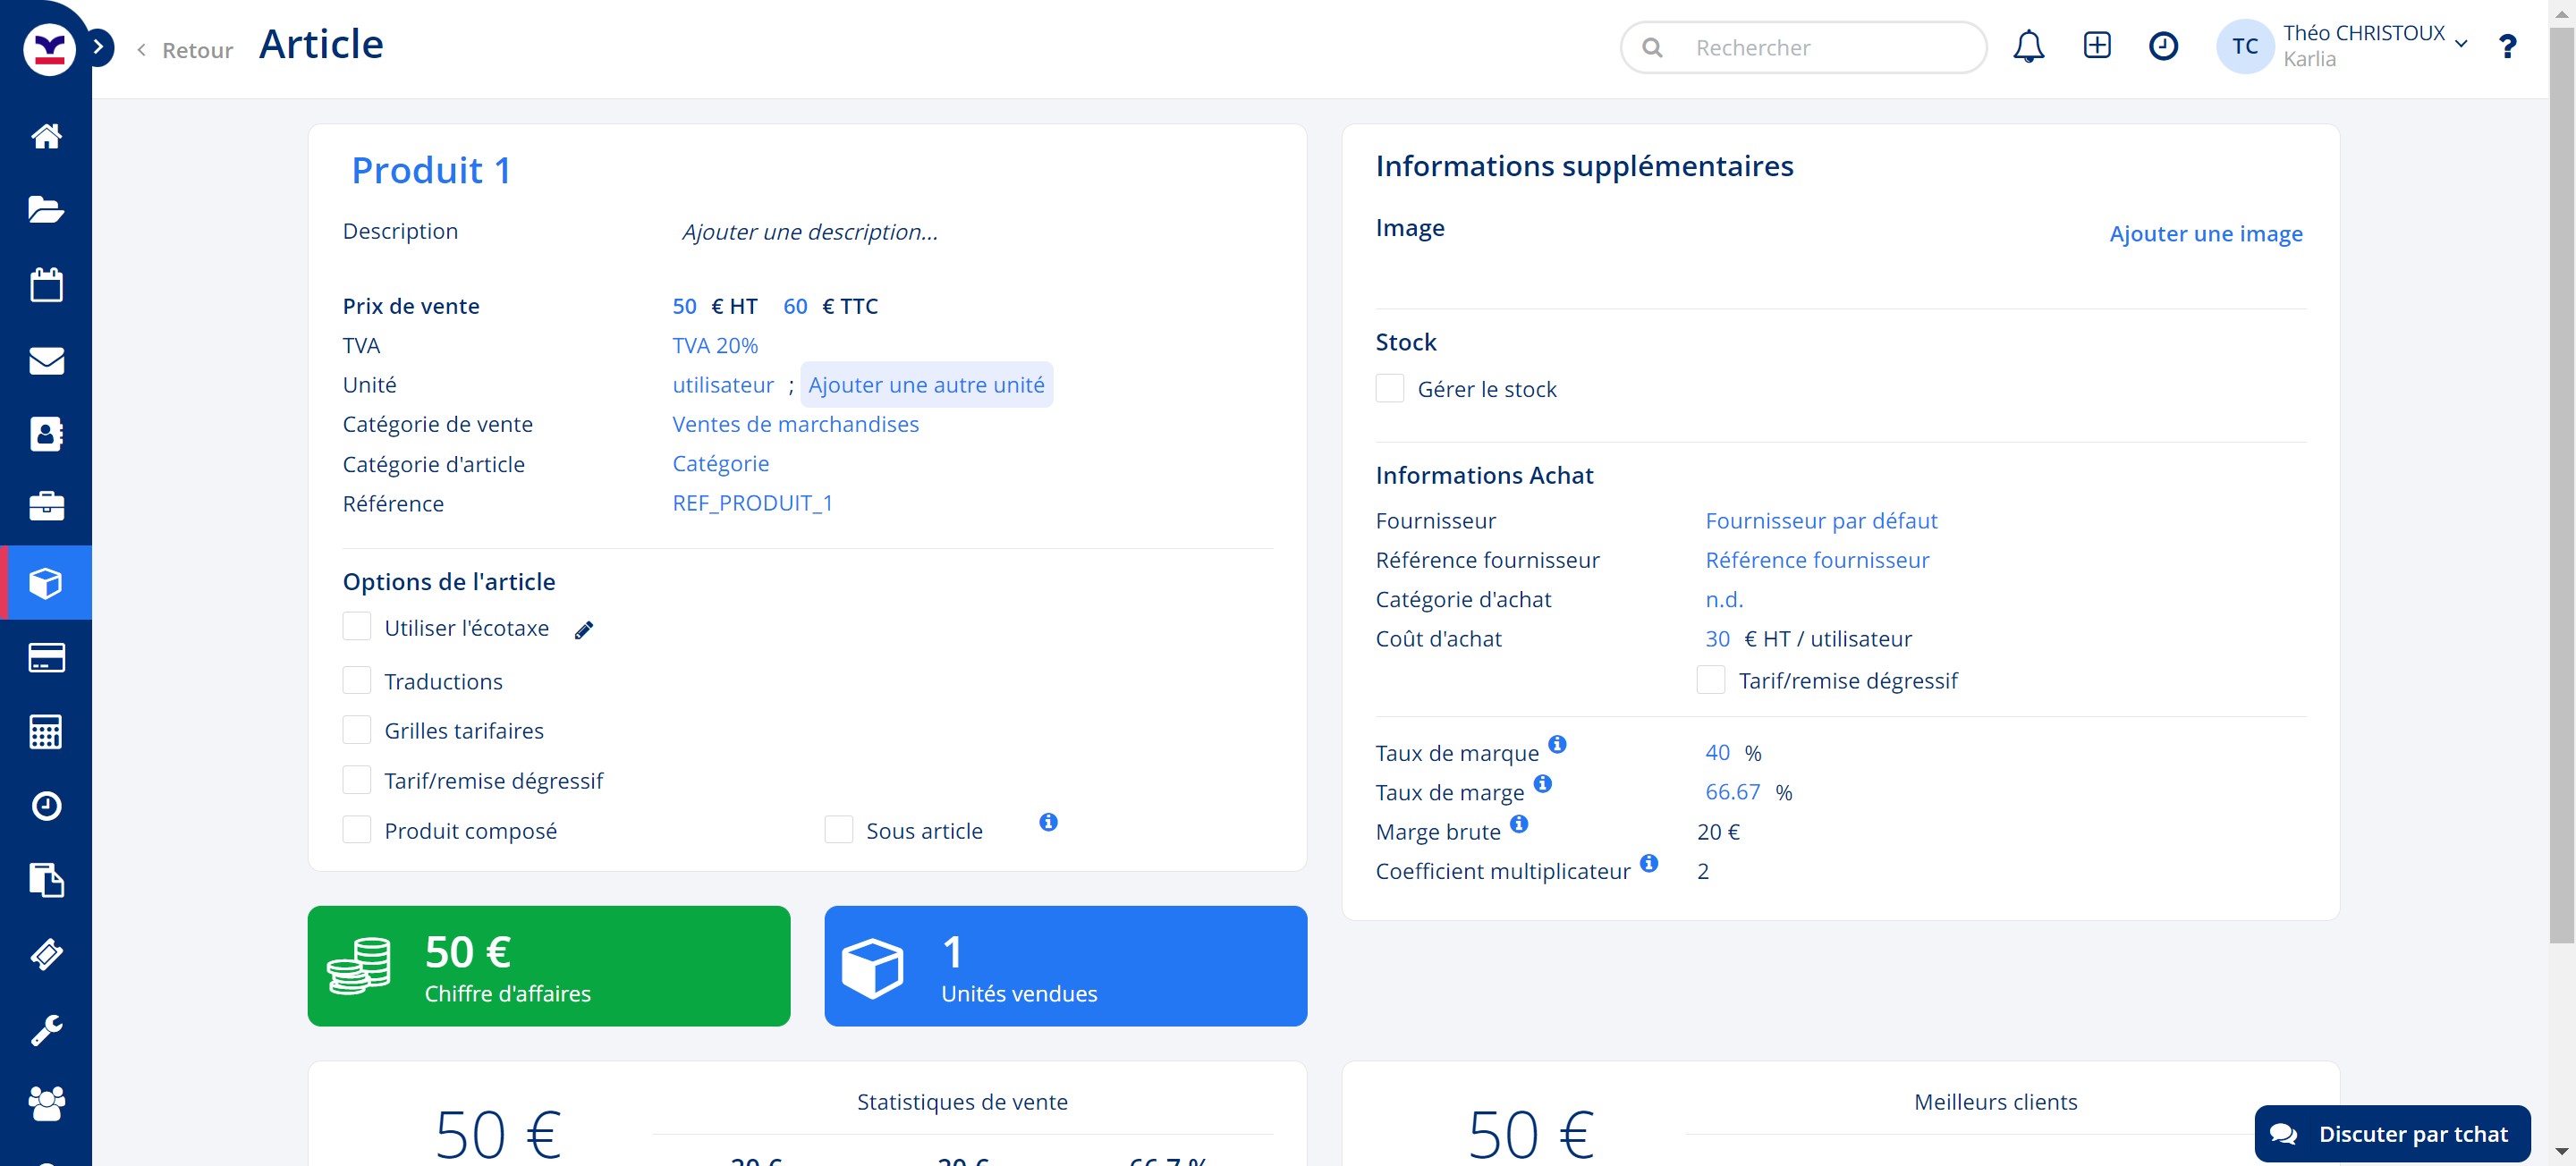Open the TVA 20% selector

[x=715, y=346]
